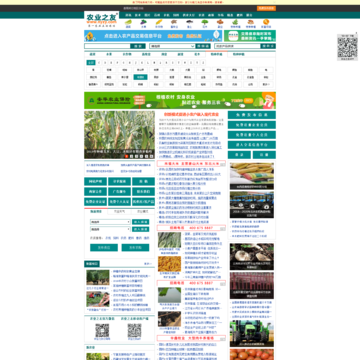Show the next slide in the corn carousel
The image size is (360, 360).
point(151,135)
